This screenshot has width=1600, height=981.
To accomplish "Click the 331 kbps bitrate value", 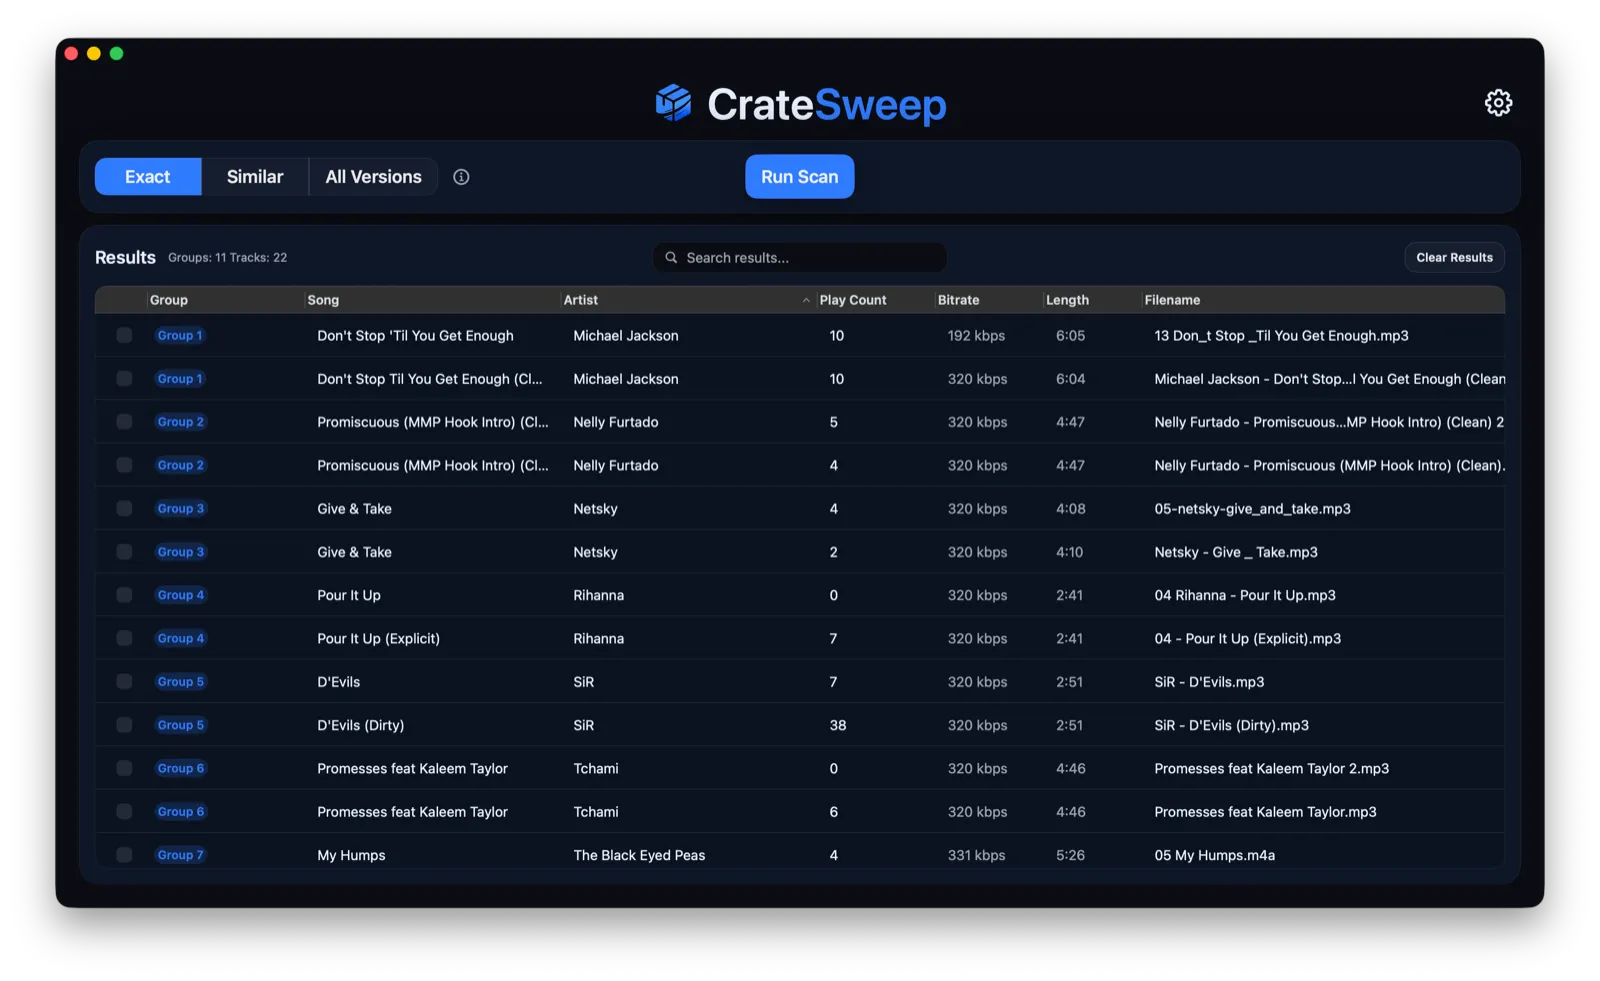I will pyautogui.click(x=976, y=855).
